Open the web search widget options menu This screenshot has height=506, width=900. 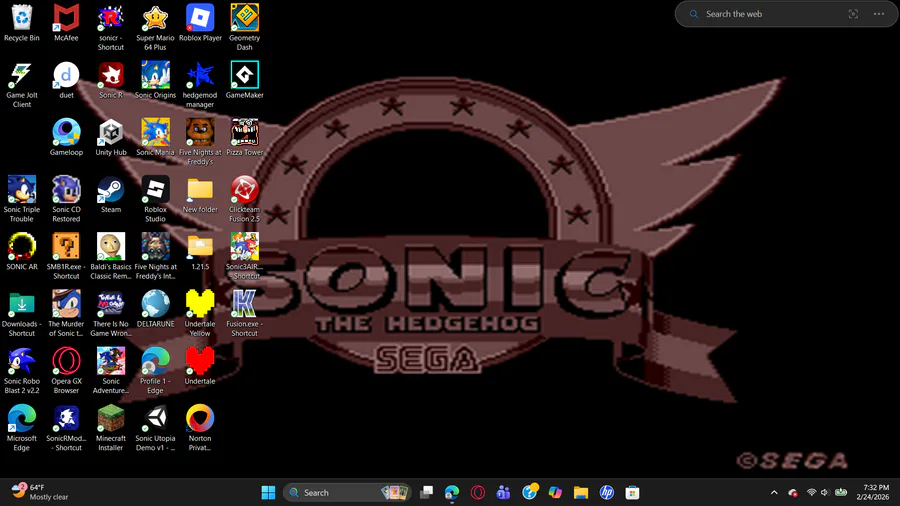[879, 14]
